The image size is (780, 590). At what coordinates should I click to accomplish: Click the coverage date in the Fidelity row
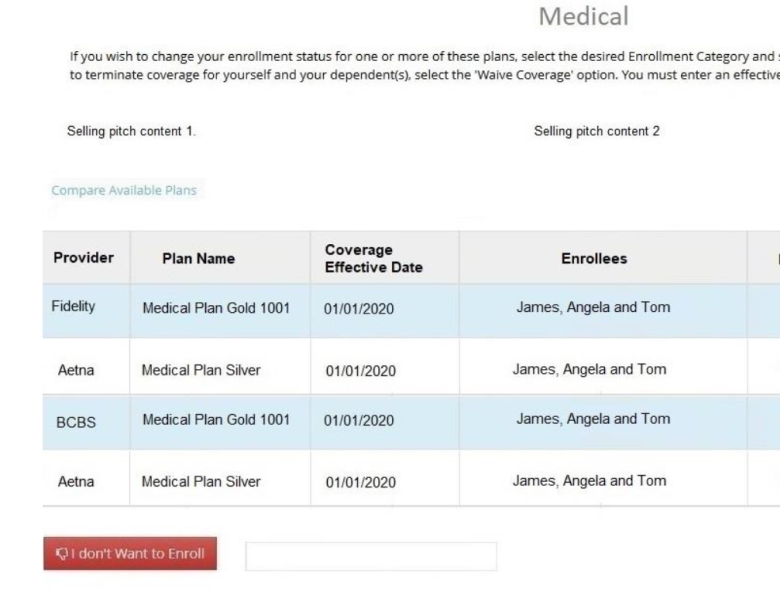[359, 309]
